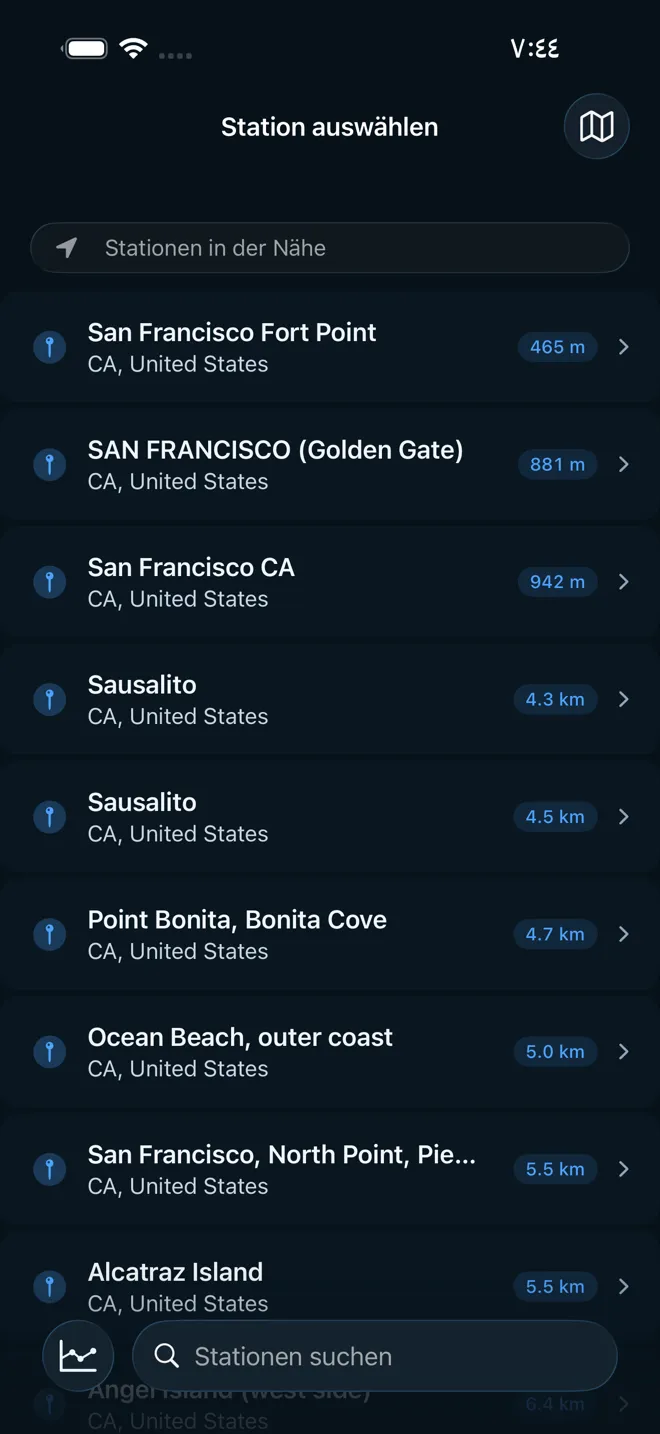The height and width of the screenshot is (1434, 660).
Task: Open the tide chart icon button
Action: click(x=78, y=1356)
